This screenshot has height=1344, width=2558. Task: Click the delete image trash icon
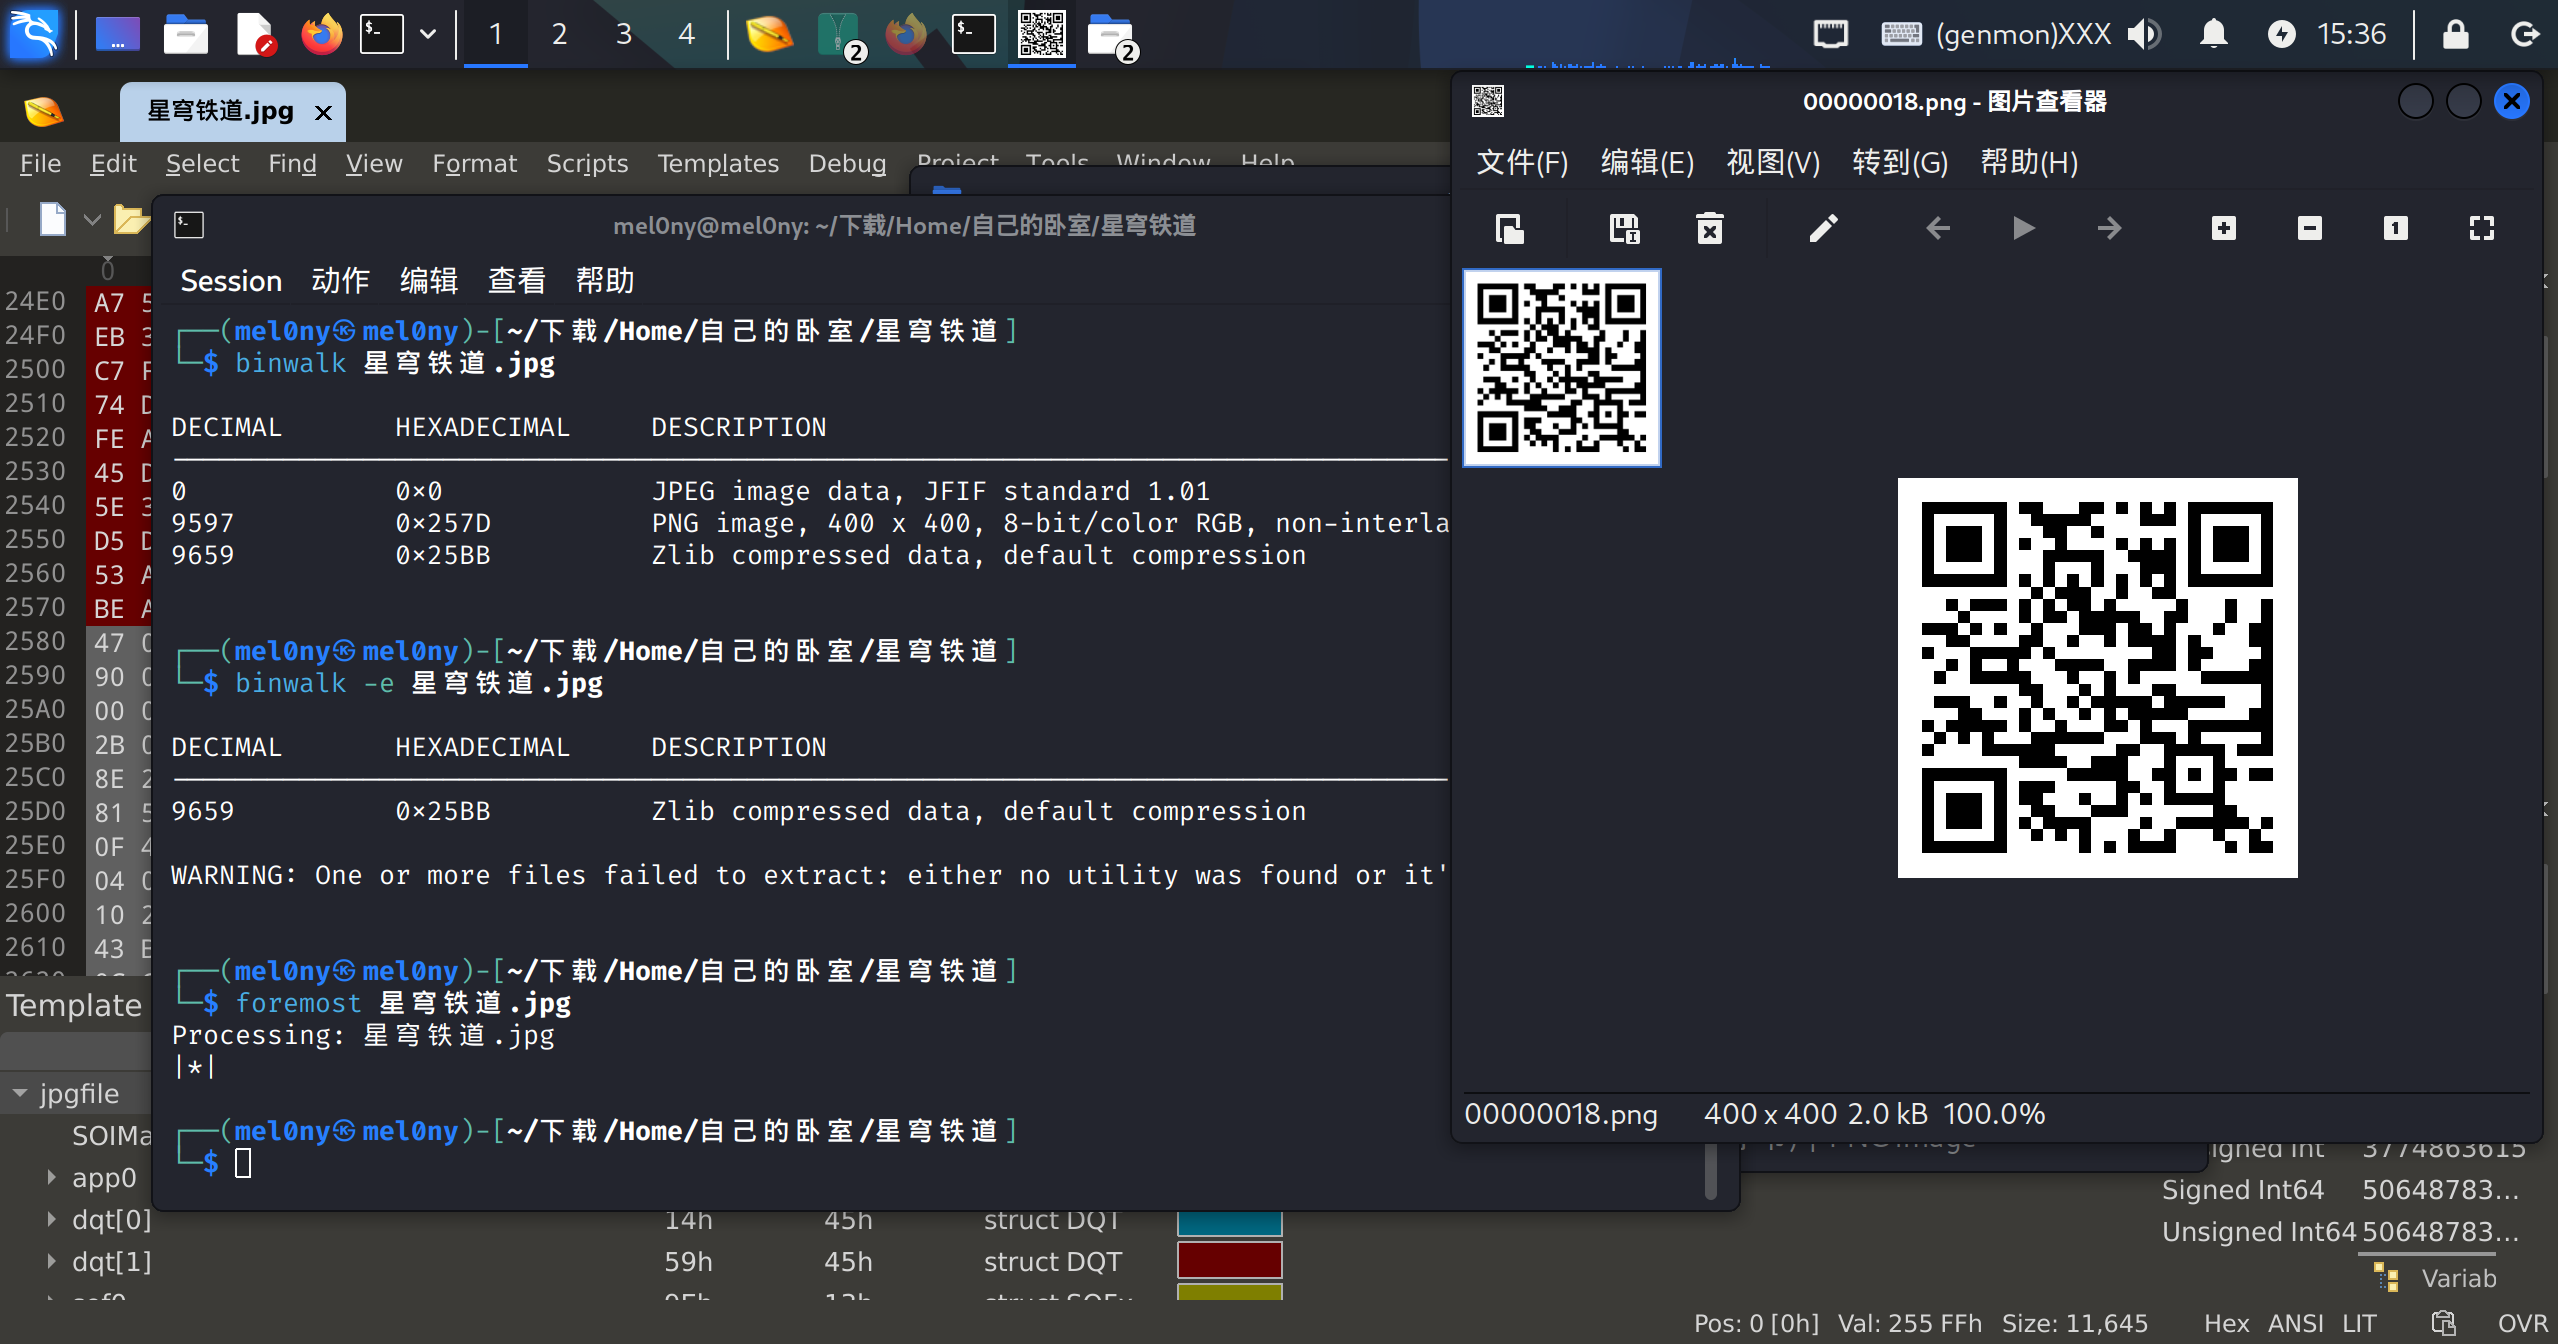tap(1710, 229)
